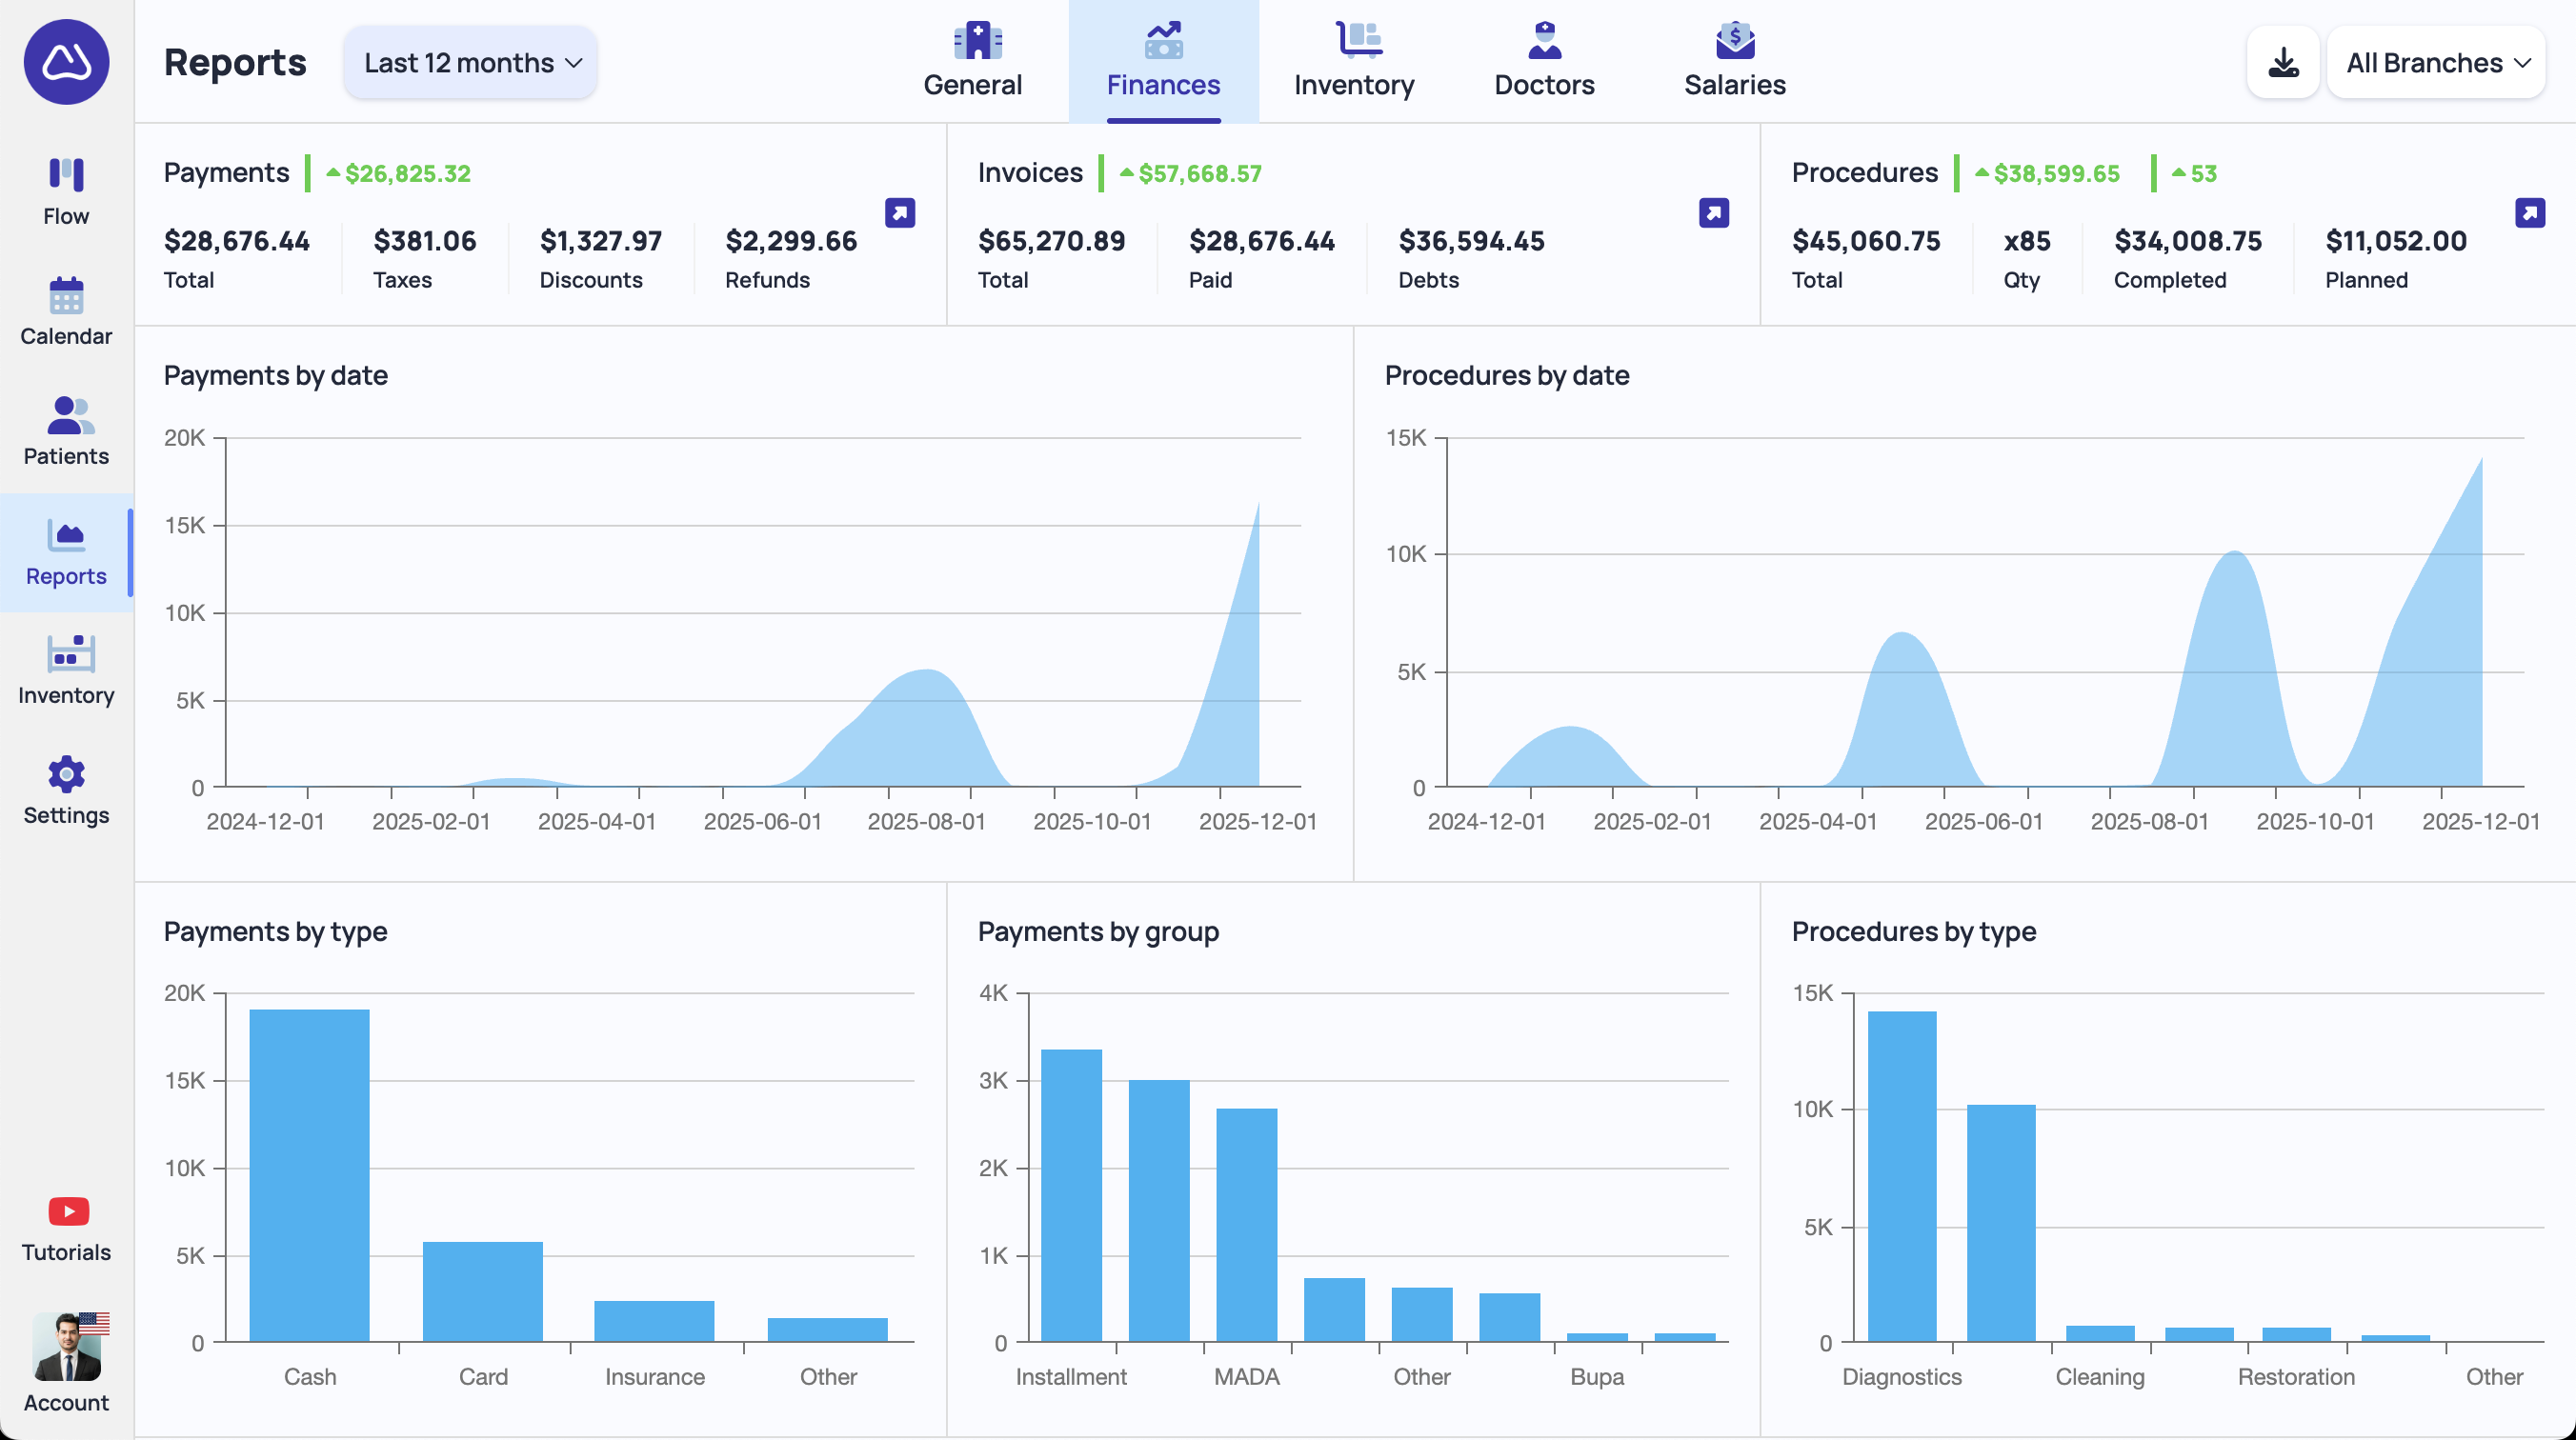The width and height of the screenshot is (2576, 1440).
Task: Switch to Salaries reports tab
Action: coord(1734,61)
